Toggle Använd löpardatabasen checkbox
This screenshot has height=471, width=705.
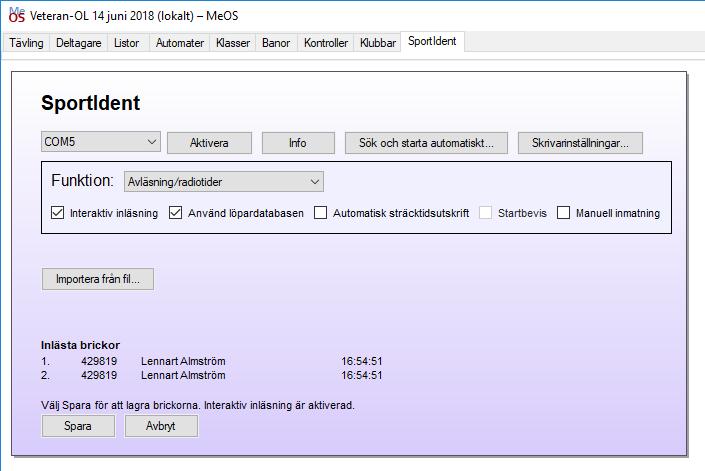(x=175, y=213)
